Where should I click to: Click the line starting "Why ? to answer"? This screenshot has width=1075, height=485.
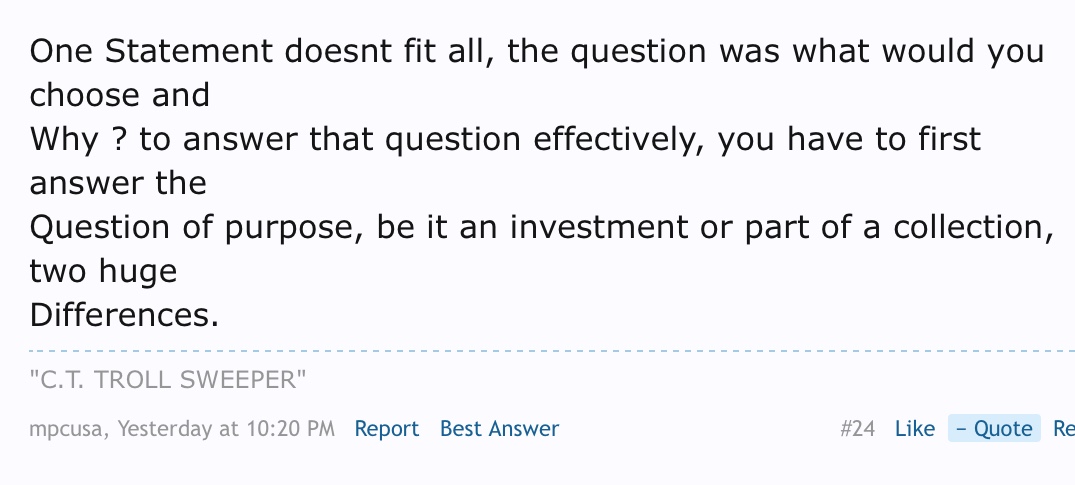coord(505,139)
